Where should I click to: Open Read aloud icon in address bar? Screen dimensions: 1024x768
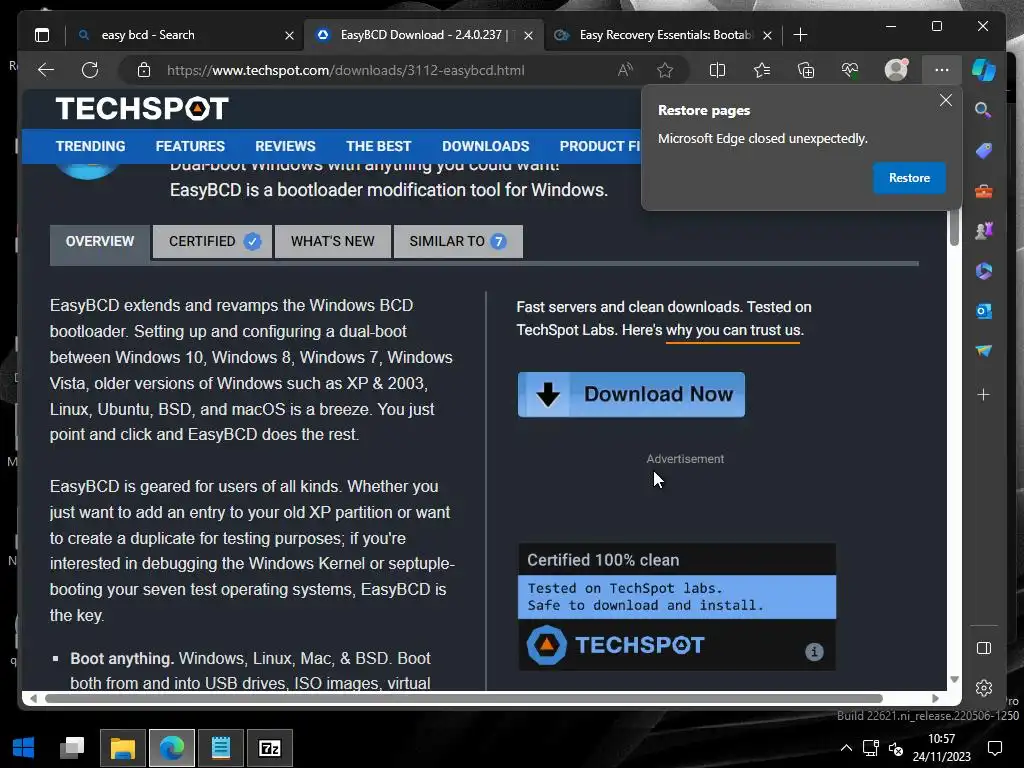pyautogui.click(x=625, y=70)
